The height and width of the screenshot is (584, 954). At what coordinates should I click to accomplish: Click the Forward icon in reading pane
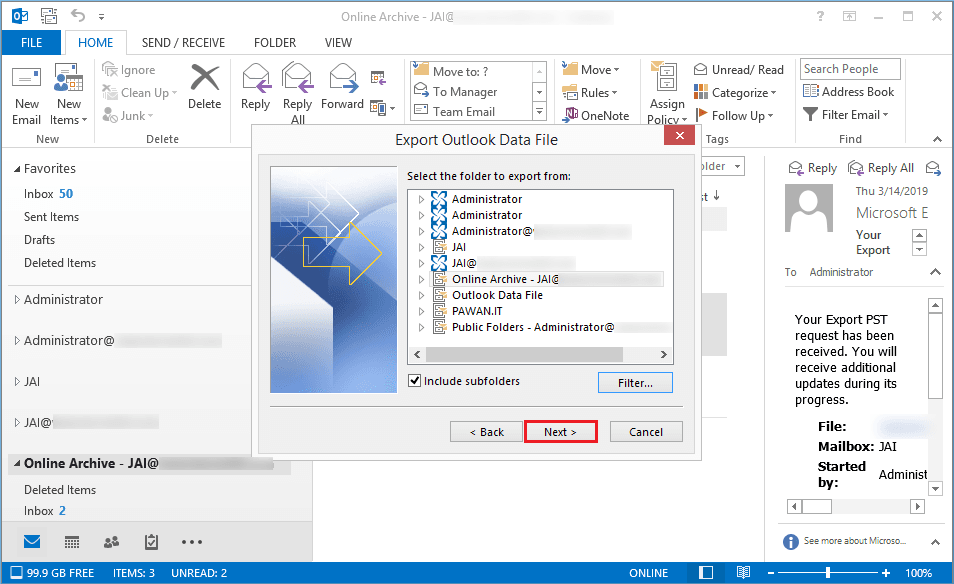[933, 167]
